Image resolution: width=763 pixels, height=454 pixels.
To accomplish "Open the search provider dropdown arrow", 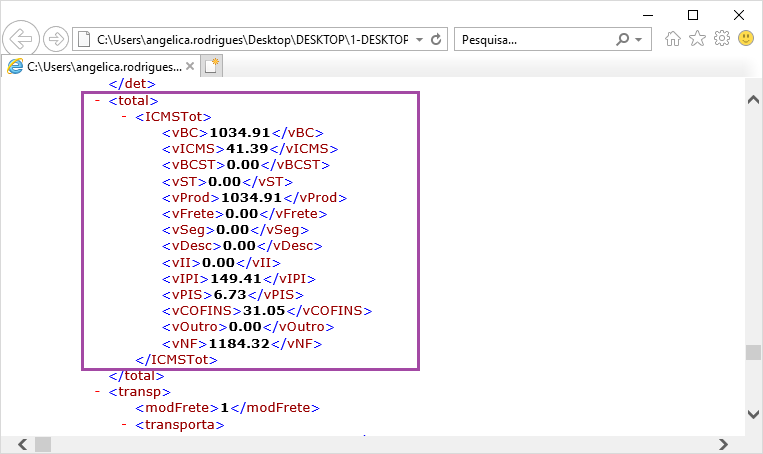I will (x=640, y=39).
